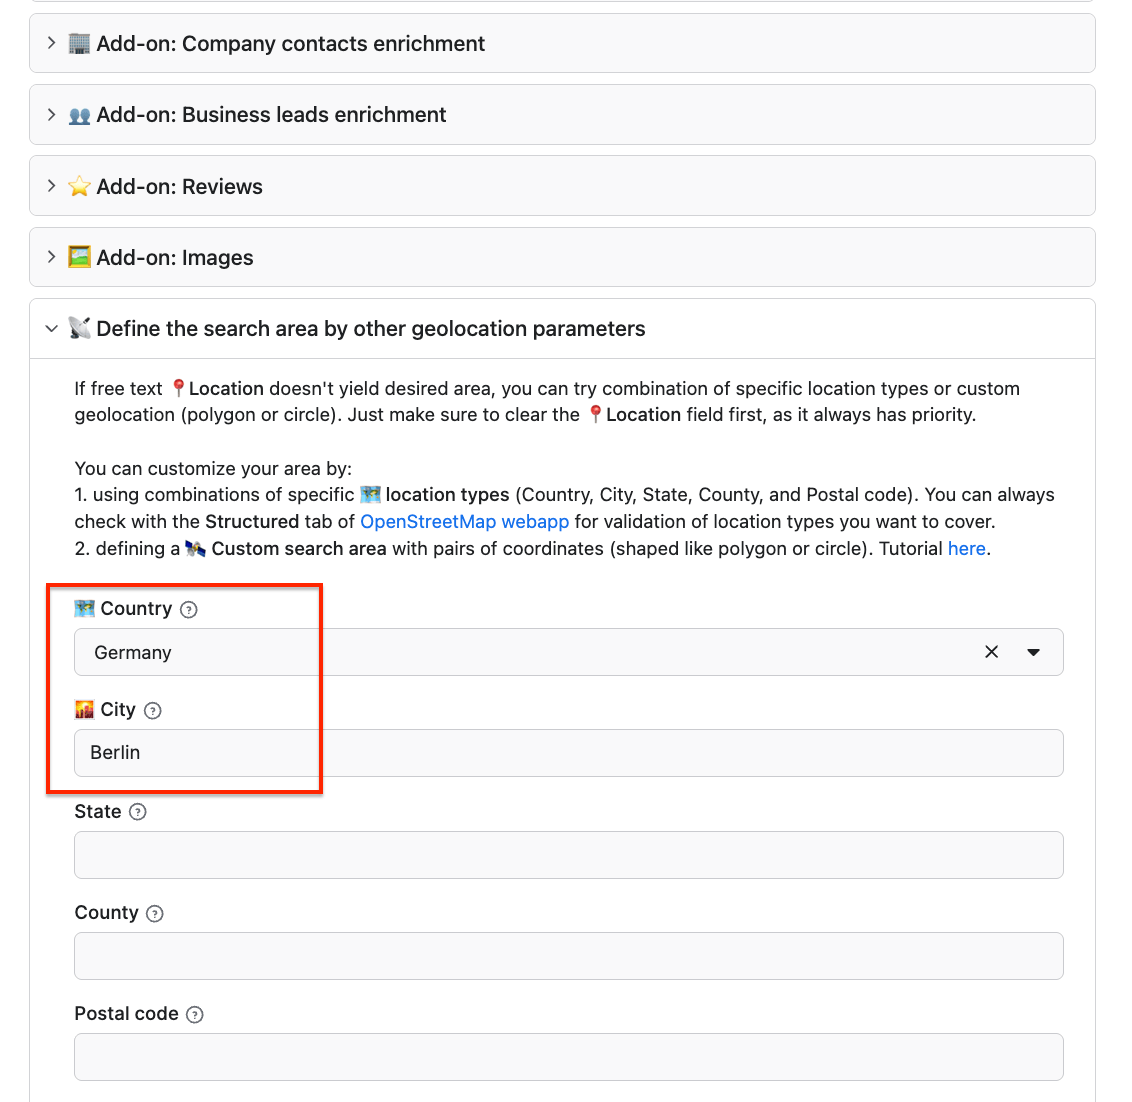Screen dimensions: 1132x1102
Task: Click the building icon beside Company contacts enrichment
Action: pyautogui.click(x=78, y=43)
